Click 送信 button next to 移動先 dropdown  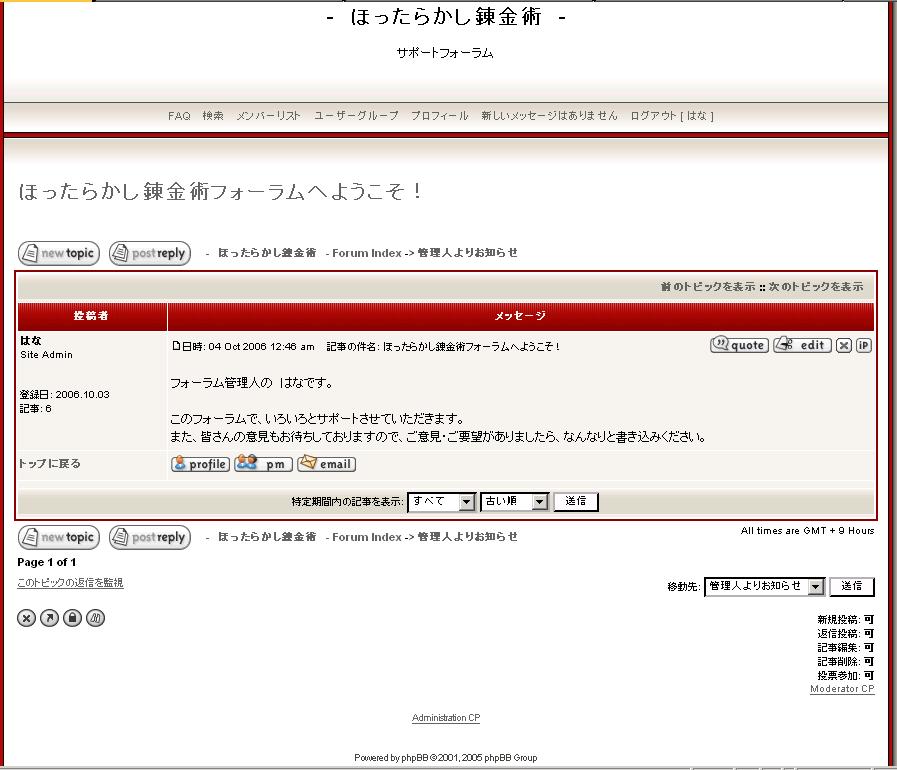click(851, 586)
